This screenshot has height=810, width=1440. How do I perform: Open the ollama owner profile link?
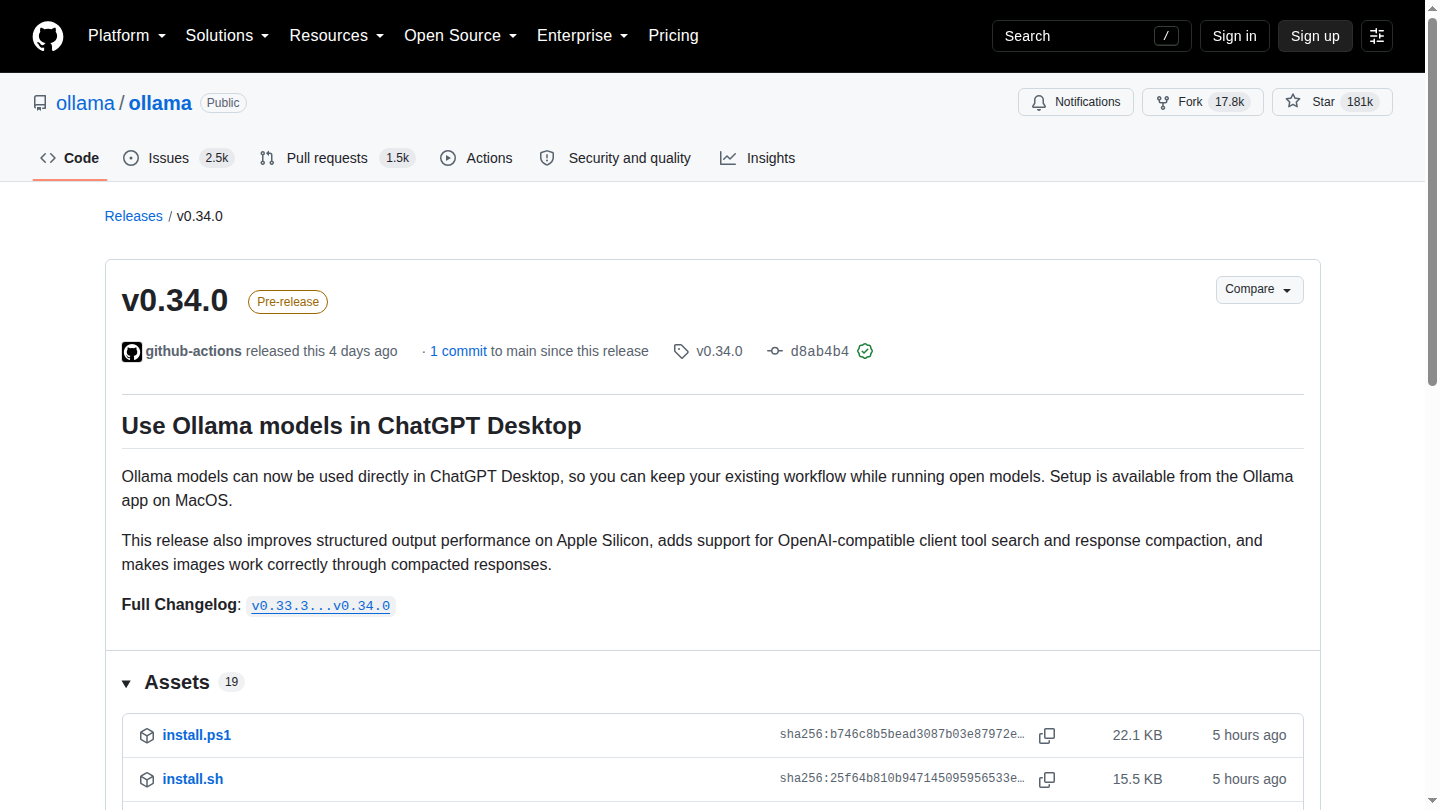85,103
